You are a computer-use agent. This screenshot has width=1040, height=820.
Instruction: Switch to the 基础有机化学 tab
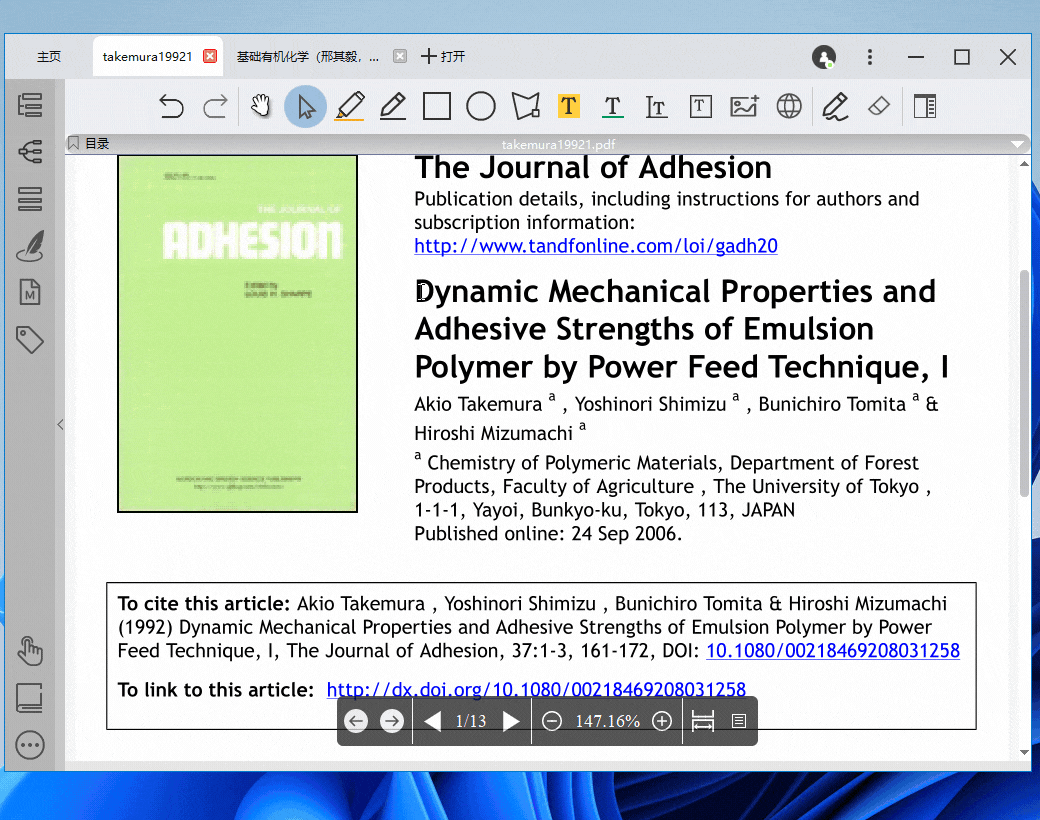[x=307, y=57]
